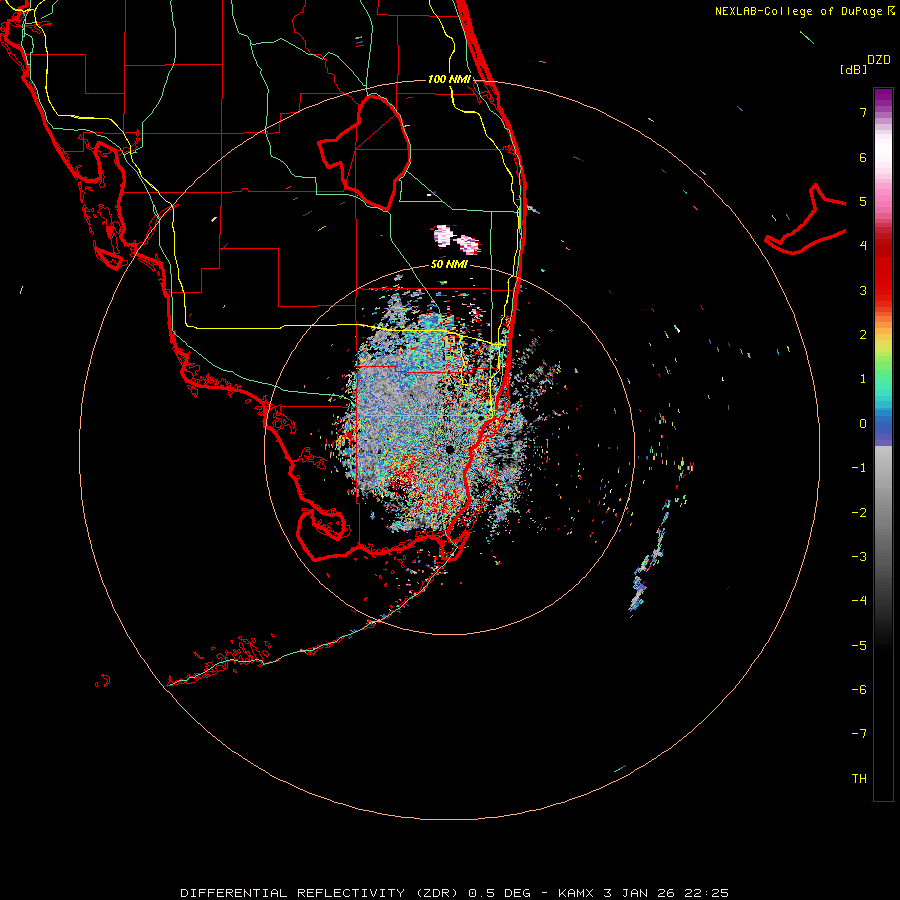Click the DZD product label above colorbar

click(879, 60)
